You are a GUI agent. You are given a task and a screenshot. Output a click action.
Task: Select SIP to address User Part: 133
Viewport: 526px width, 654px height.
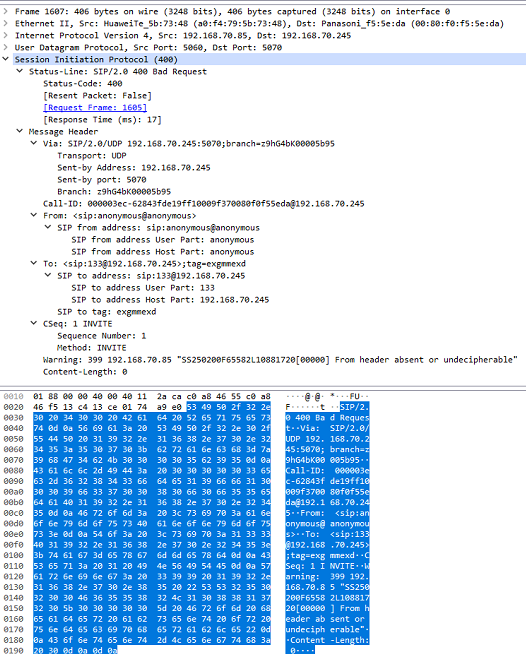143,288
